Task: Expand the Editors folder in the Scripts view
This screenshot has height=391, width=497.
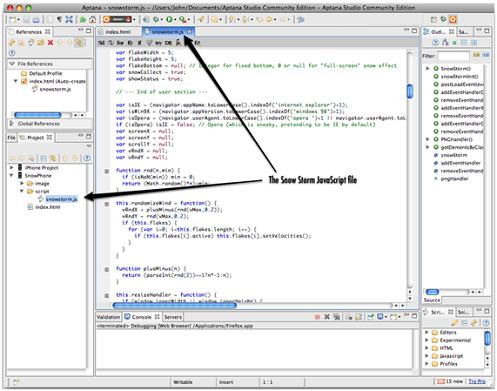Action: point(427,332)
